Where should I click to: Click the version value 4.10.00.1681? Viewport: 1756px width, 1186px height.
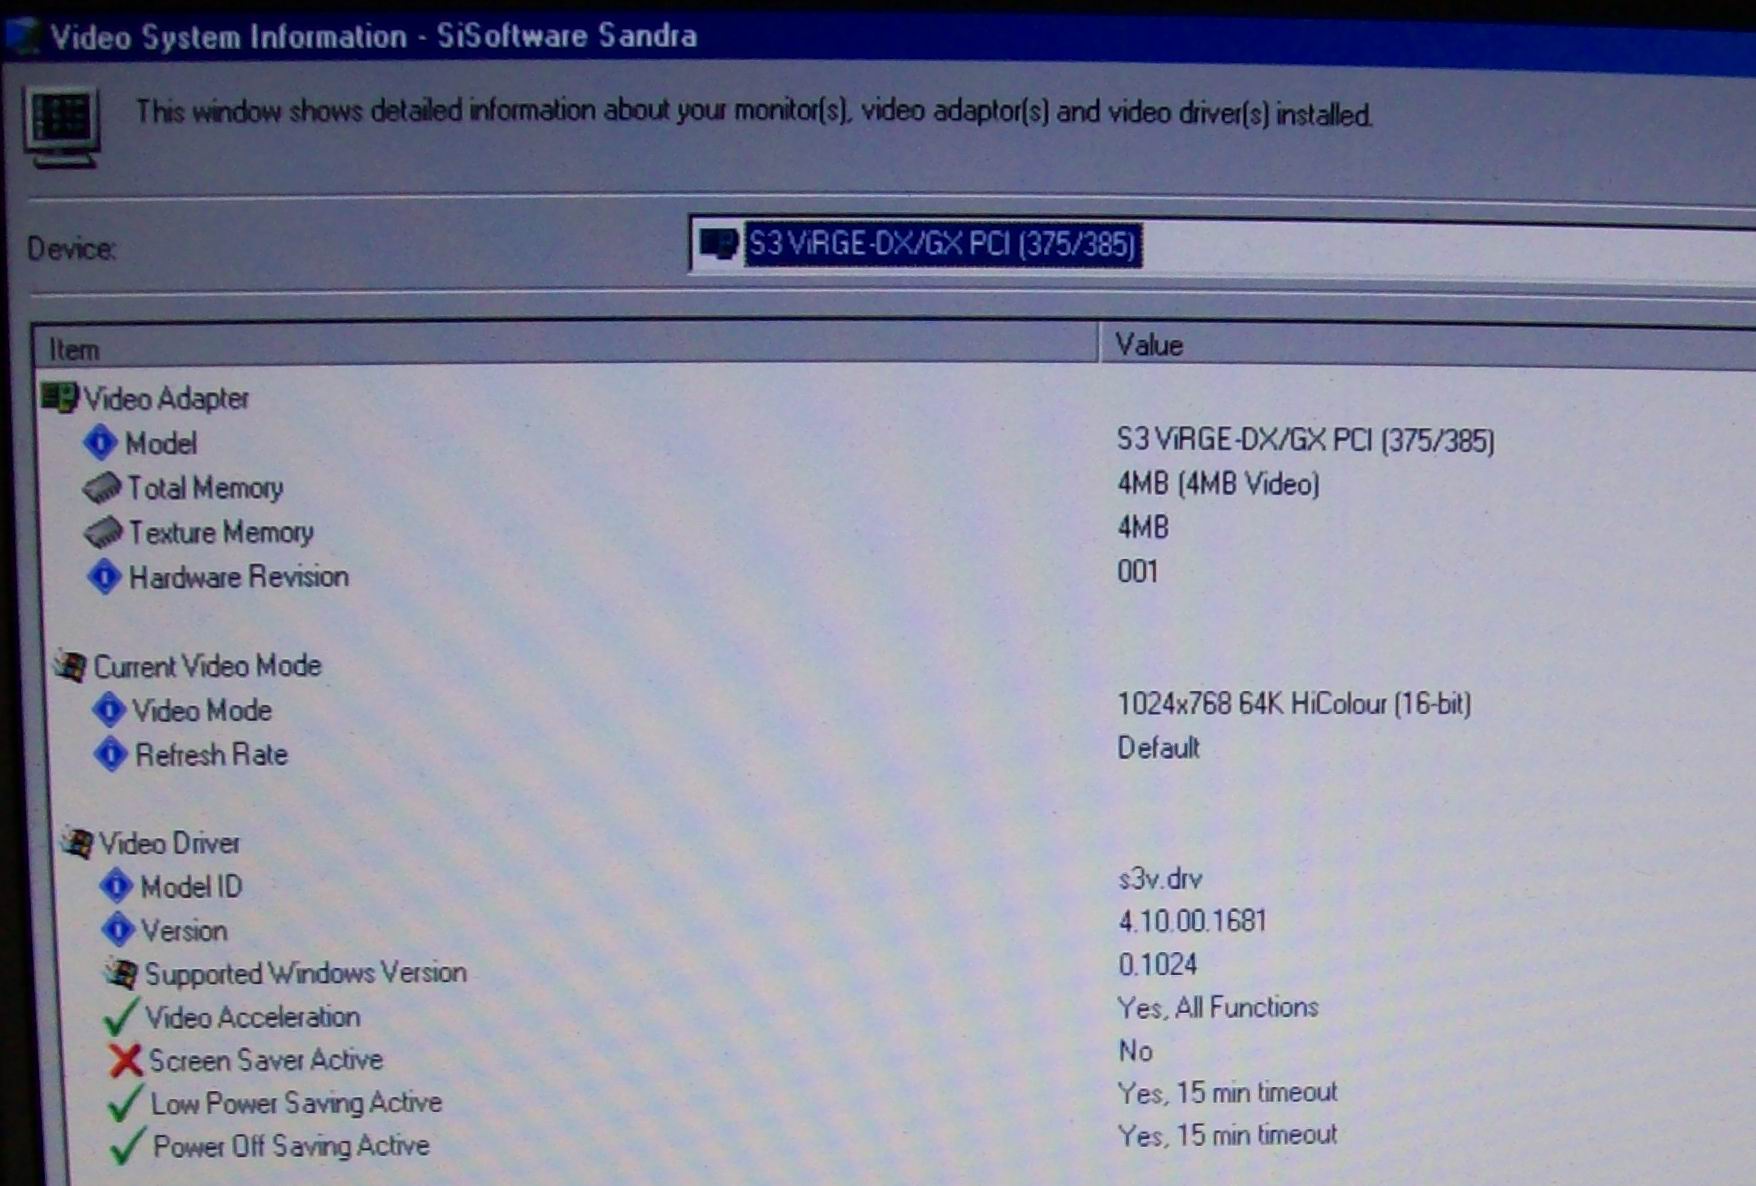1192,920
